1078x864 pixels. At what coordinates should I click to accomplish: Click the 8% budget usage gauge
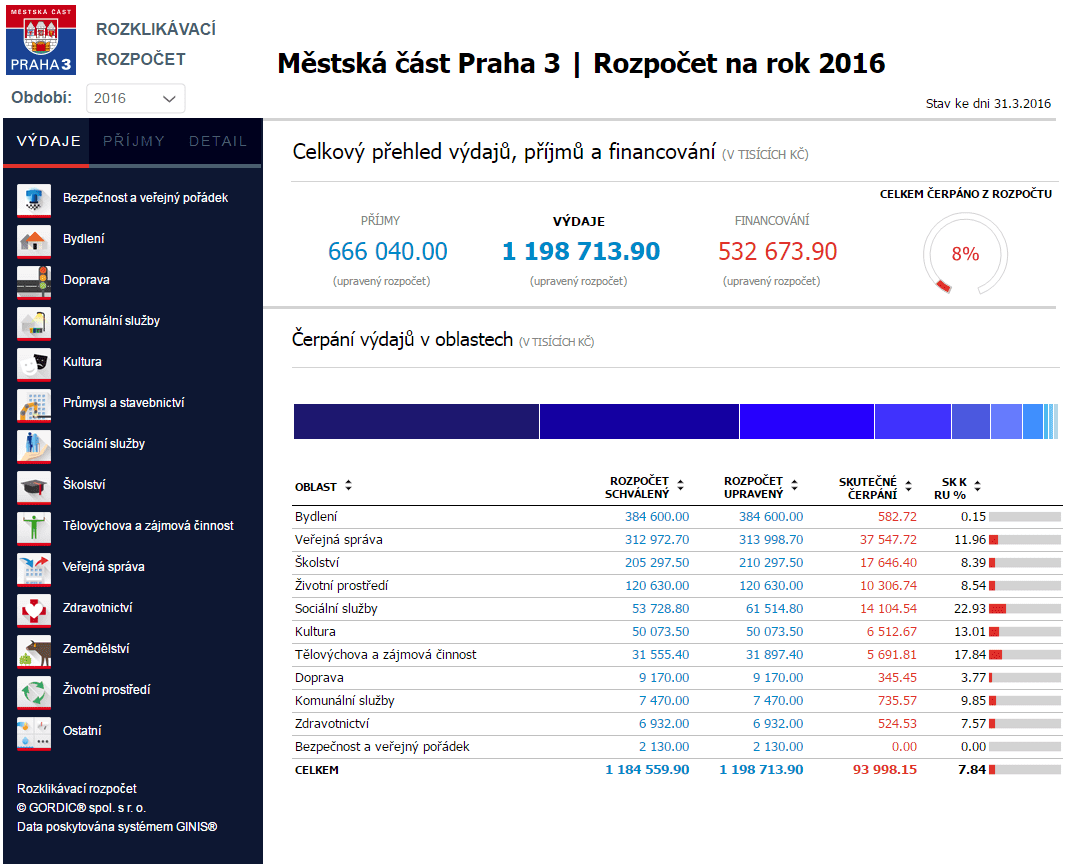tap(965, 254)
